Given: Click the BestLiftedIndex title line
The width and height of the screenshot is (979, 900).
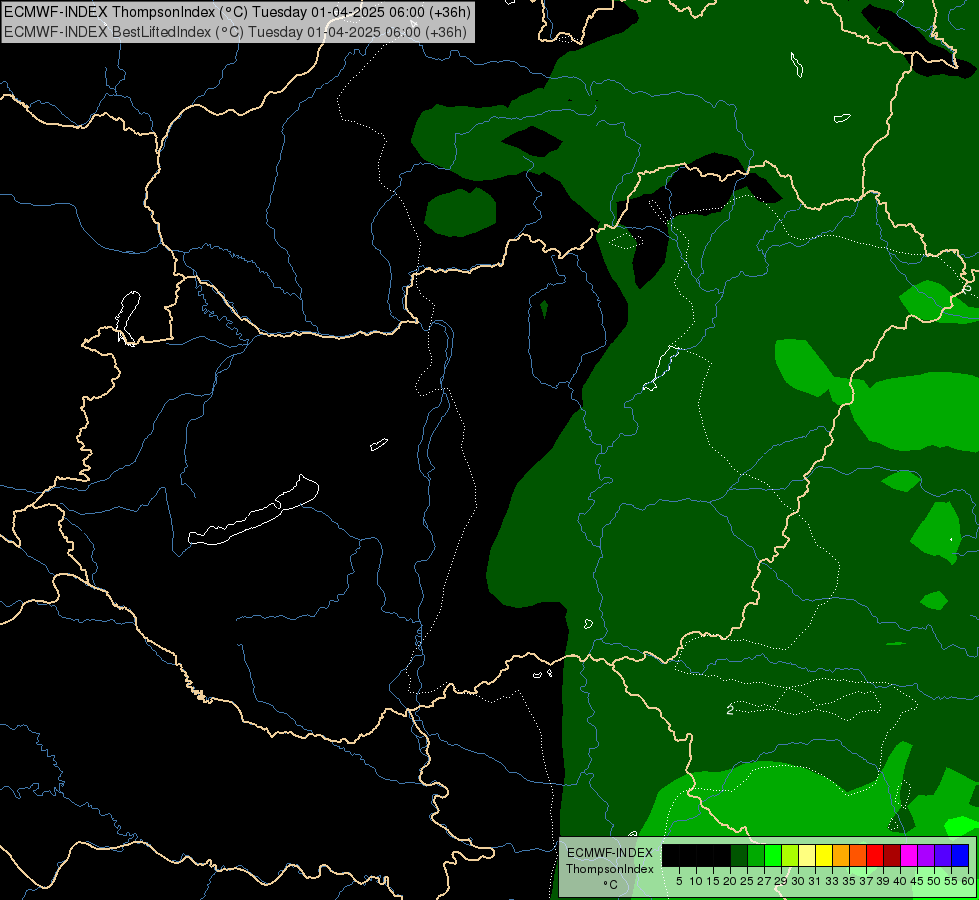Looking at the screenshot, I should click(x=235, y=31).
